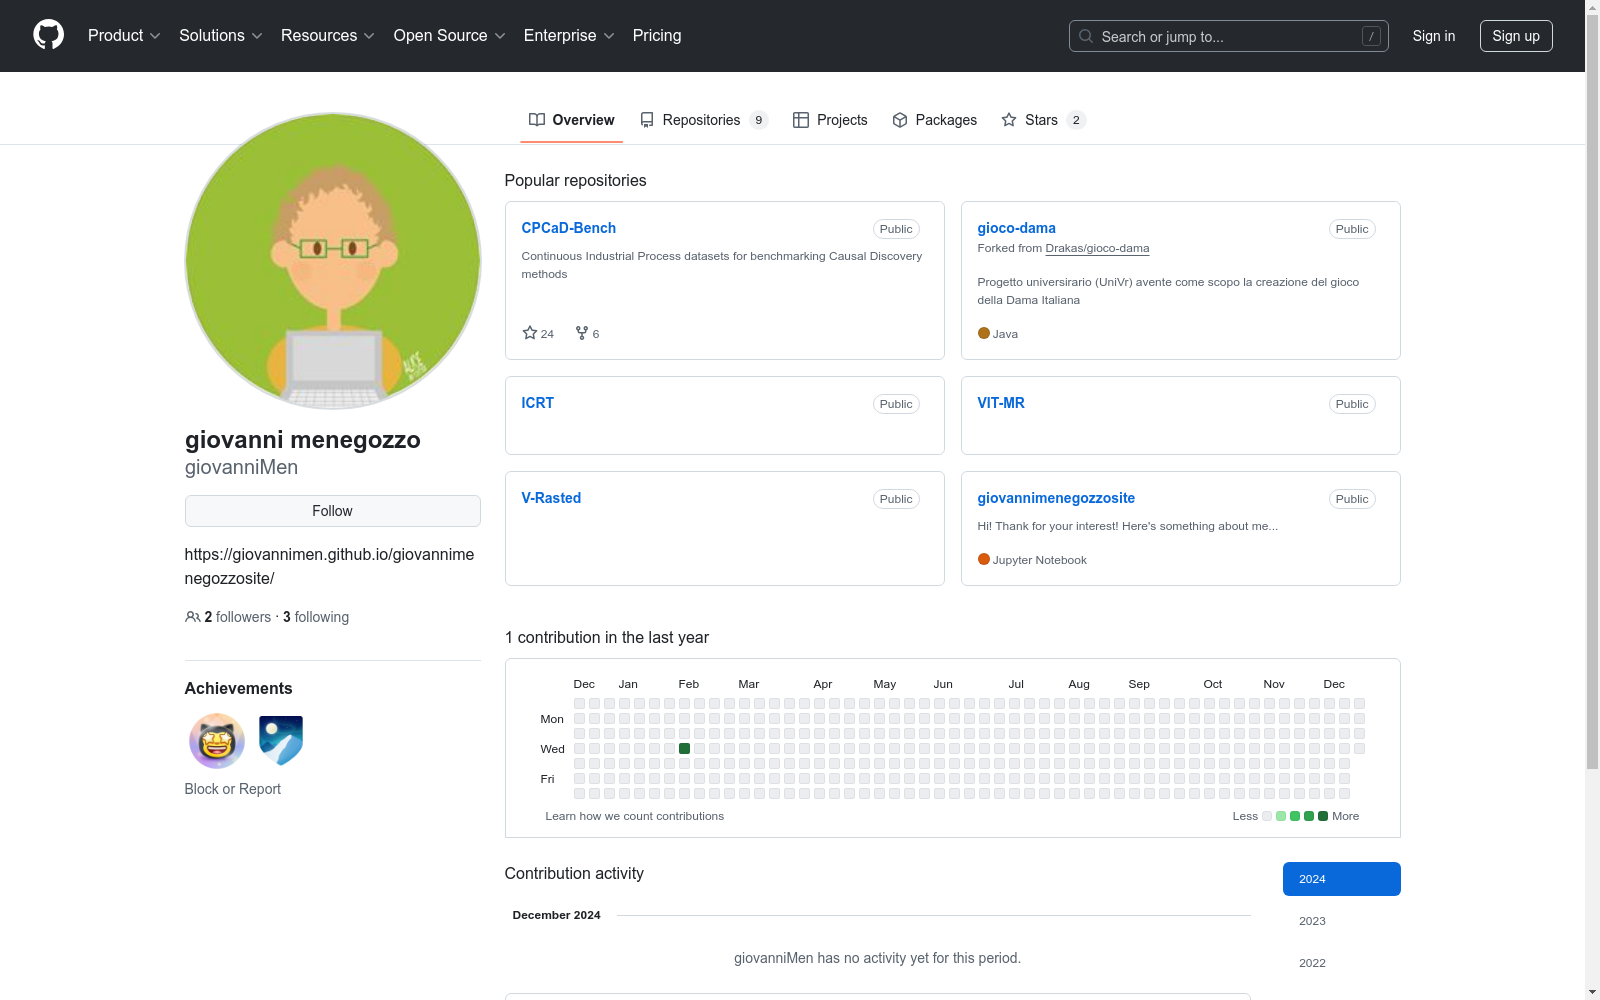The image size is (1600, 1000).
Task: View the 2 followers list
Action: [x=238, y=617]
